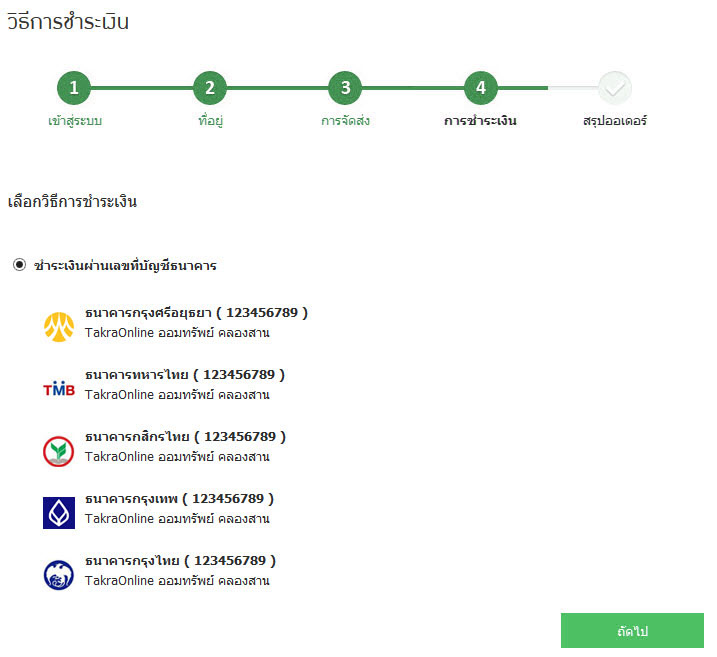Click the Bangkok Bank blue logo icon

click(x=58, y=513)
